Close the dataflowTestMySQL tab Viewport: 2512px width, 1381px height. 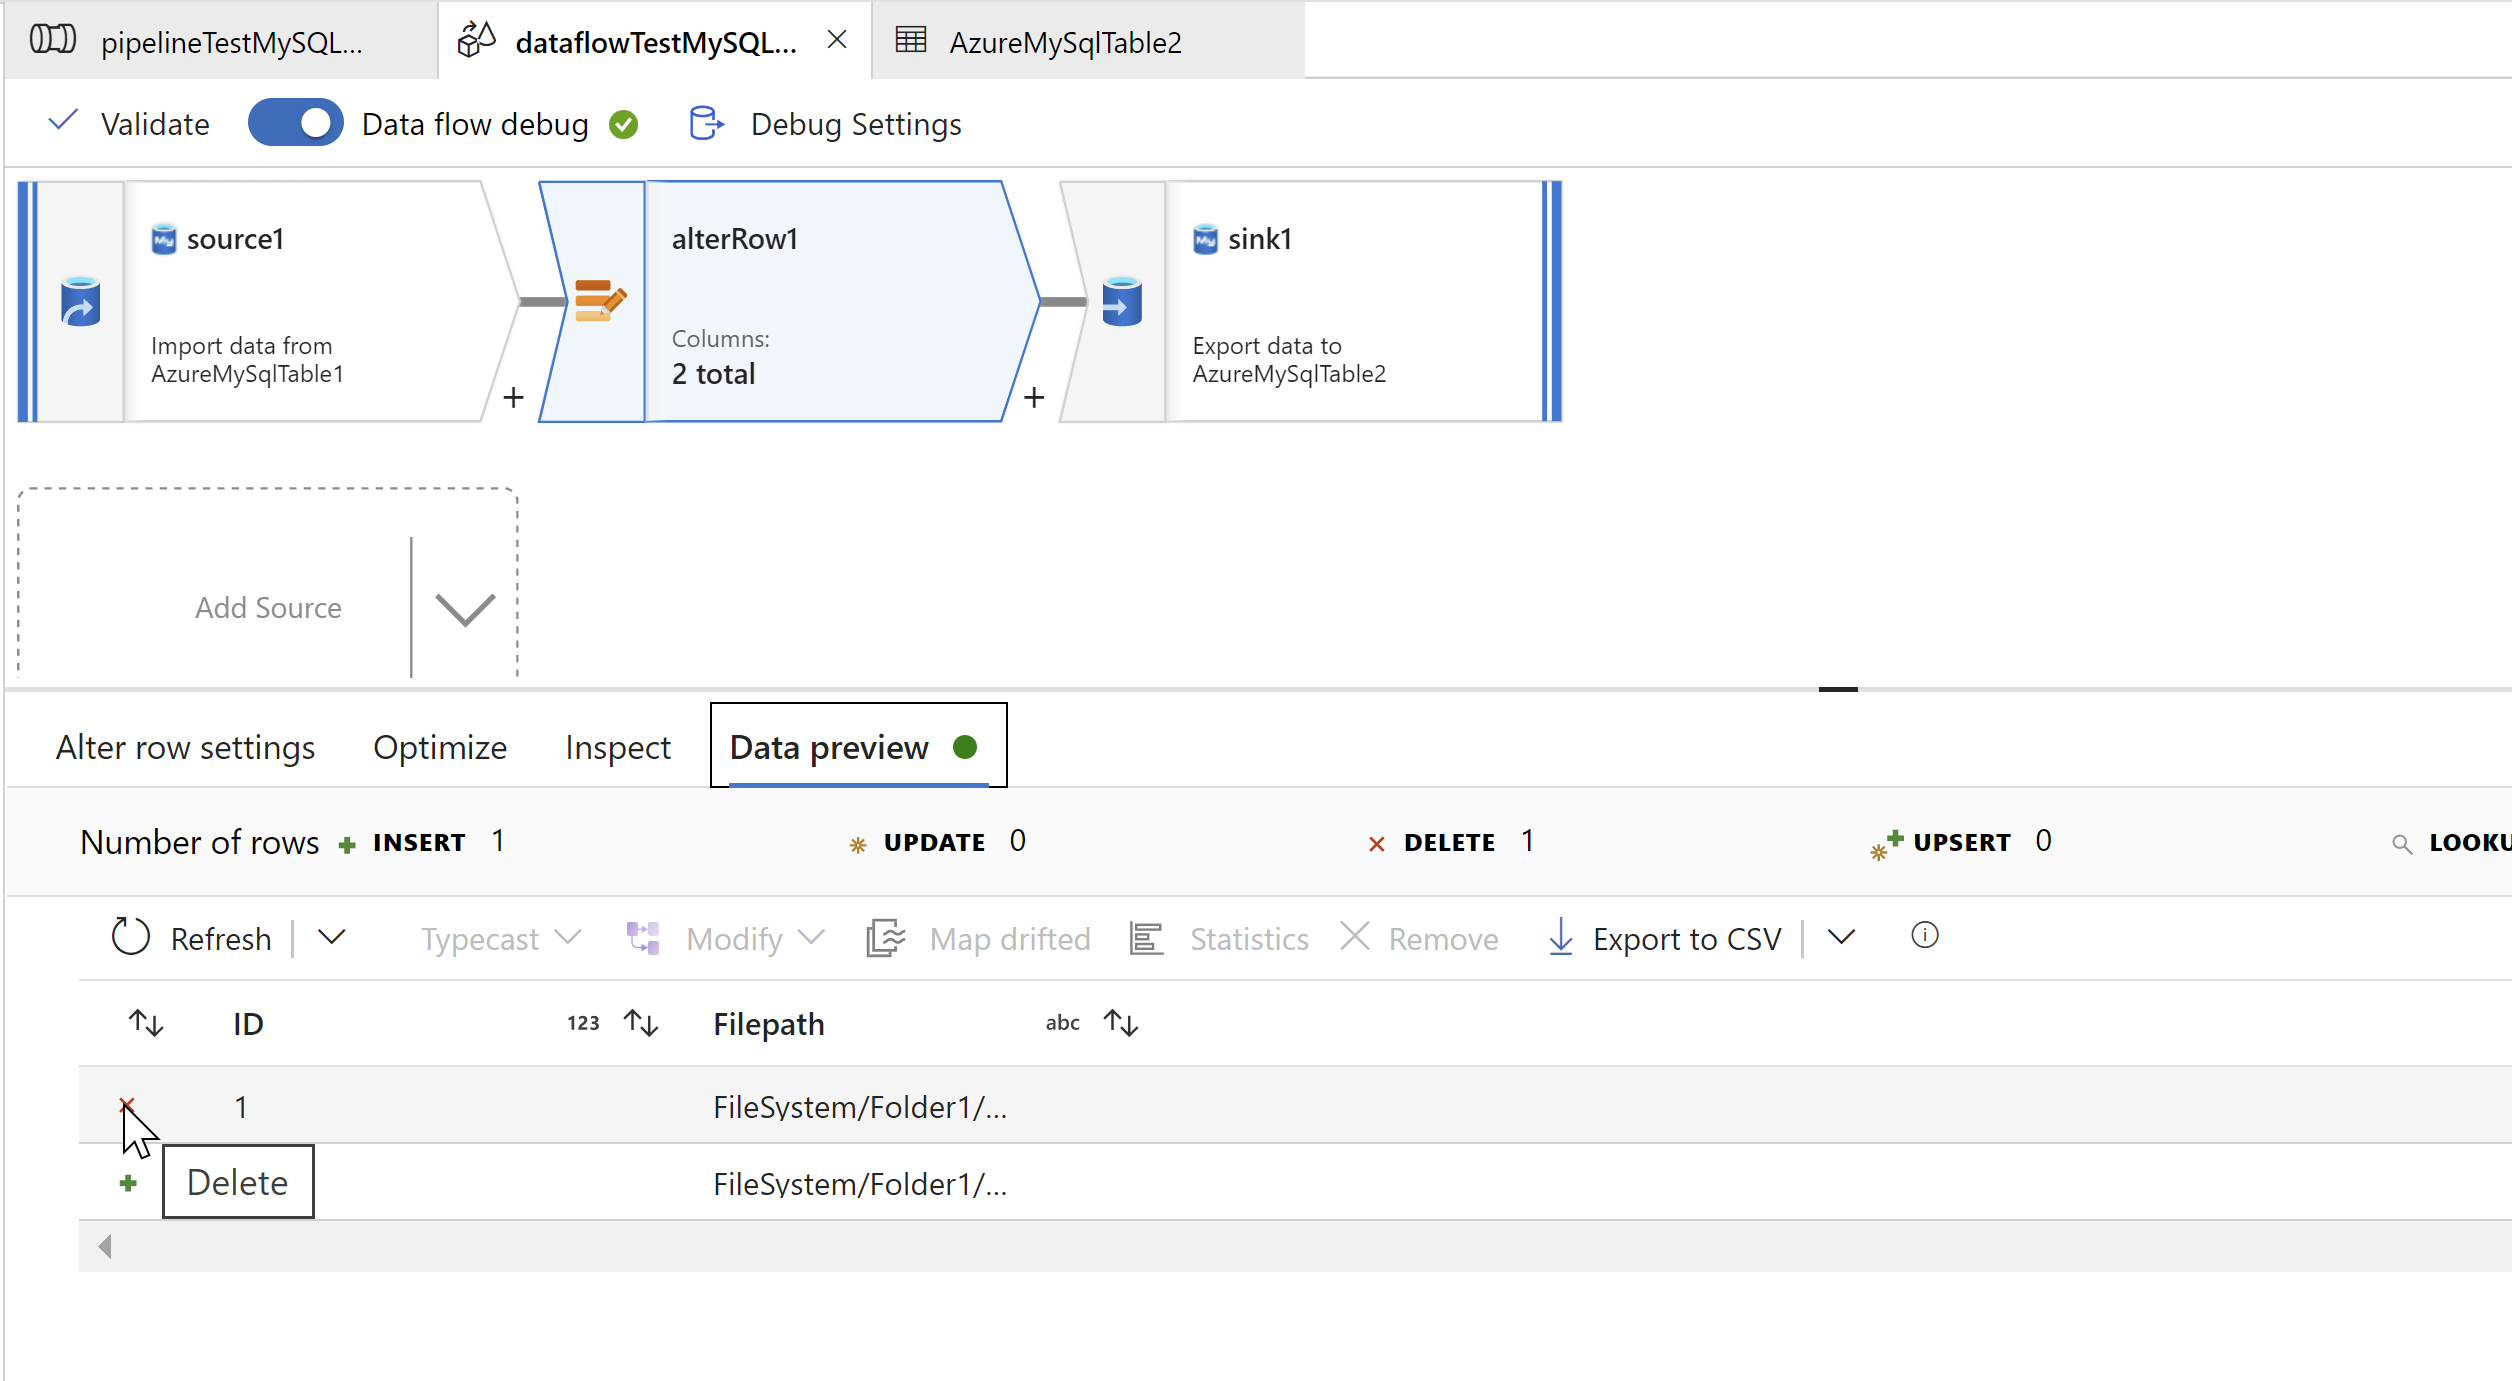click(x=837, y=40)
